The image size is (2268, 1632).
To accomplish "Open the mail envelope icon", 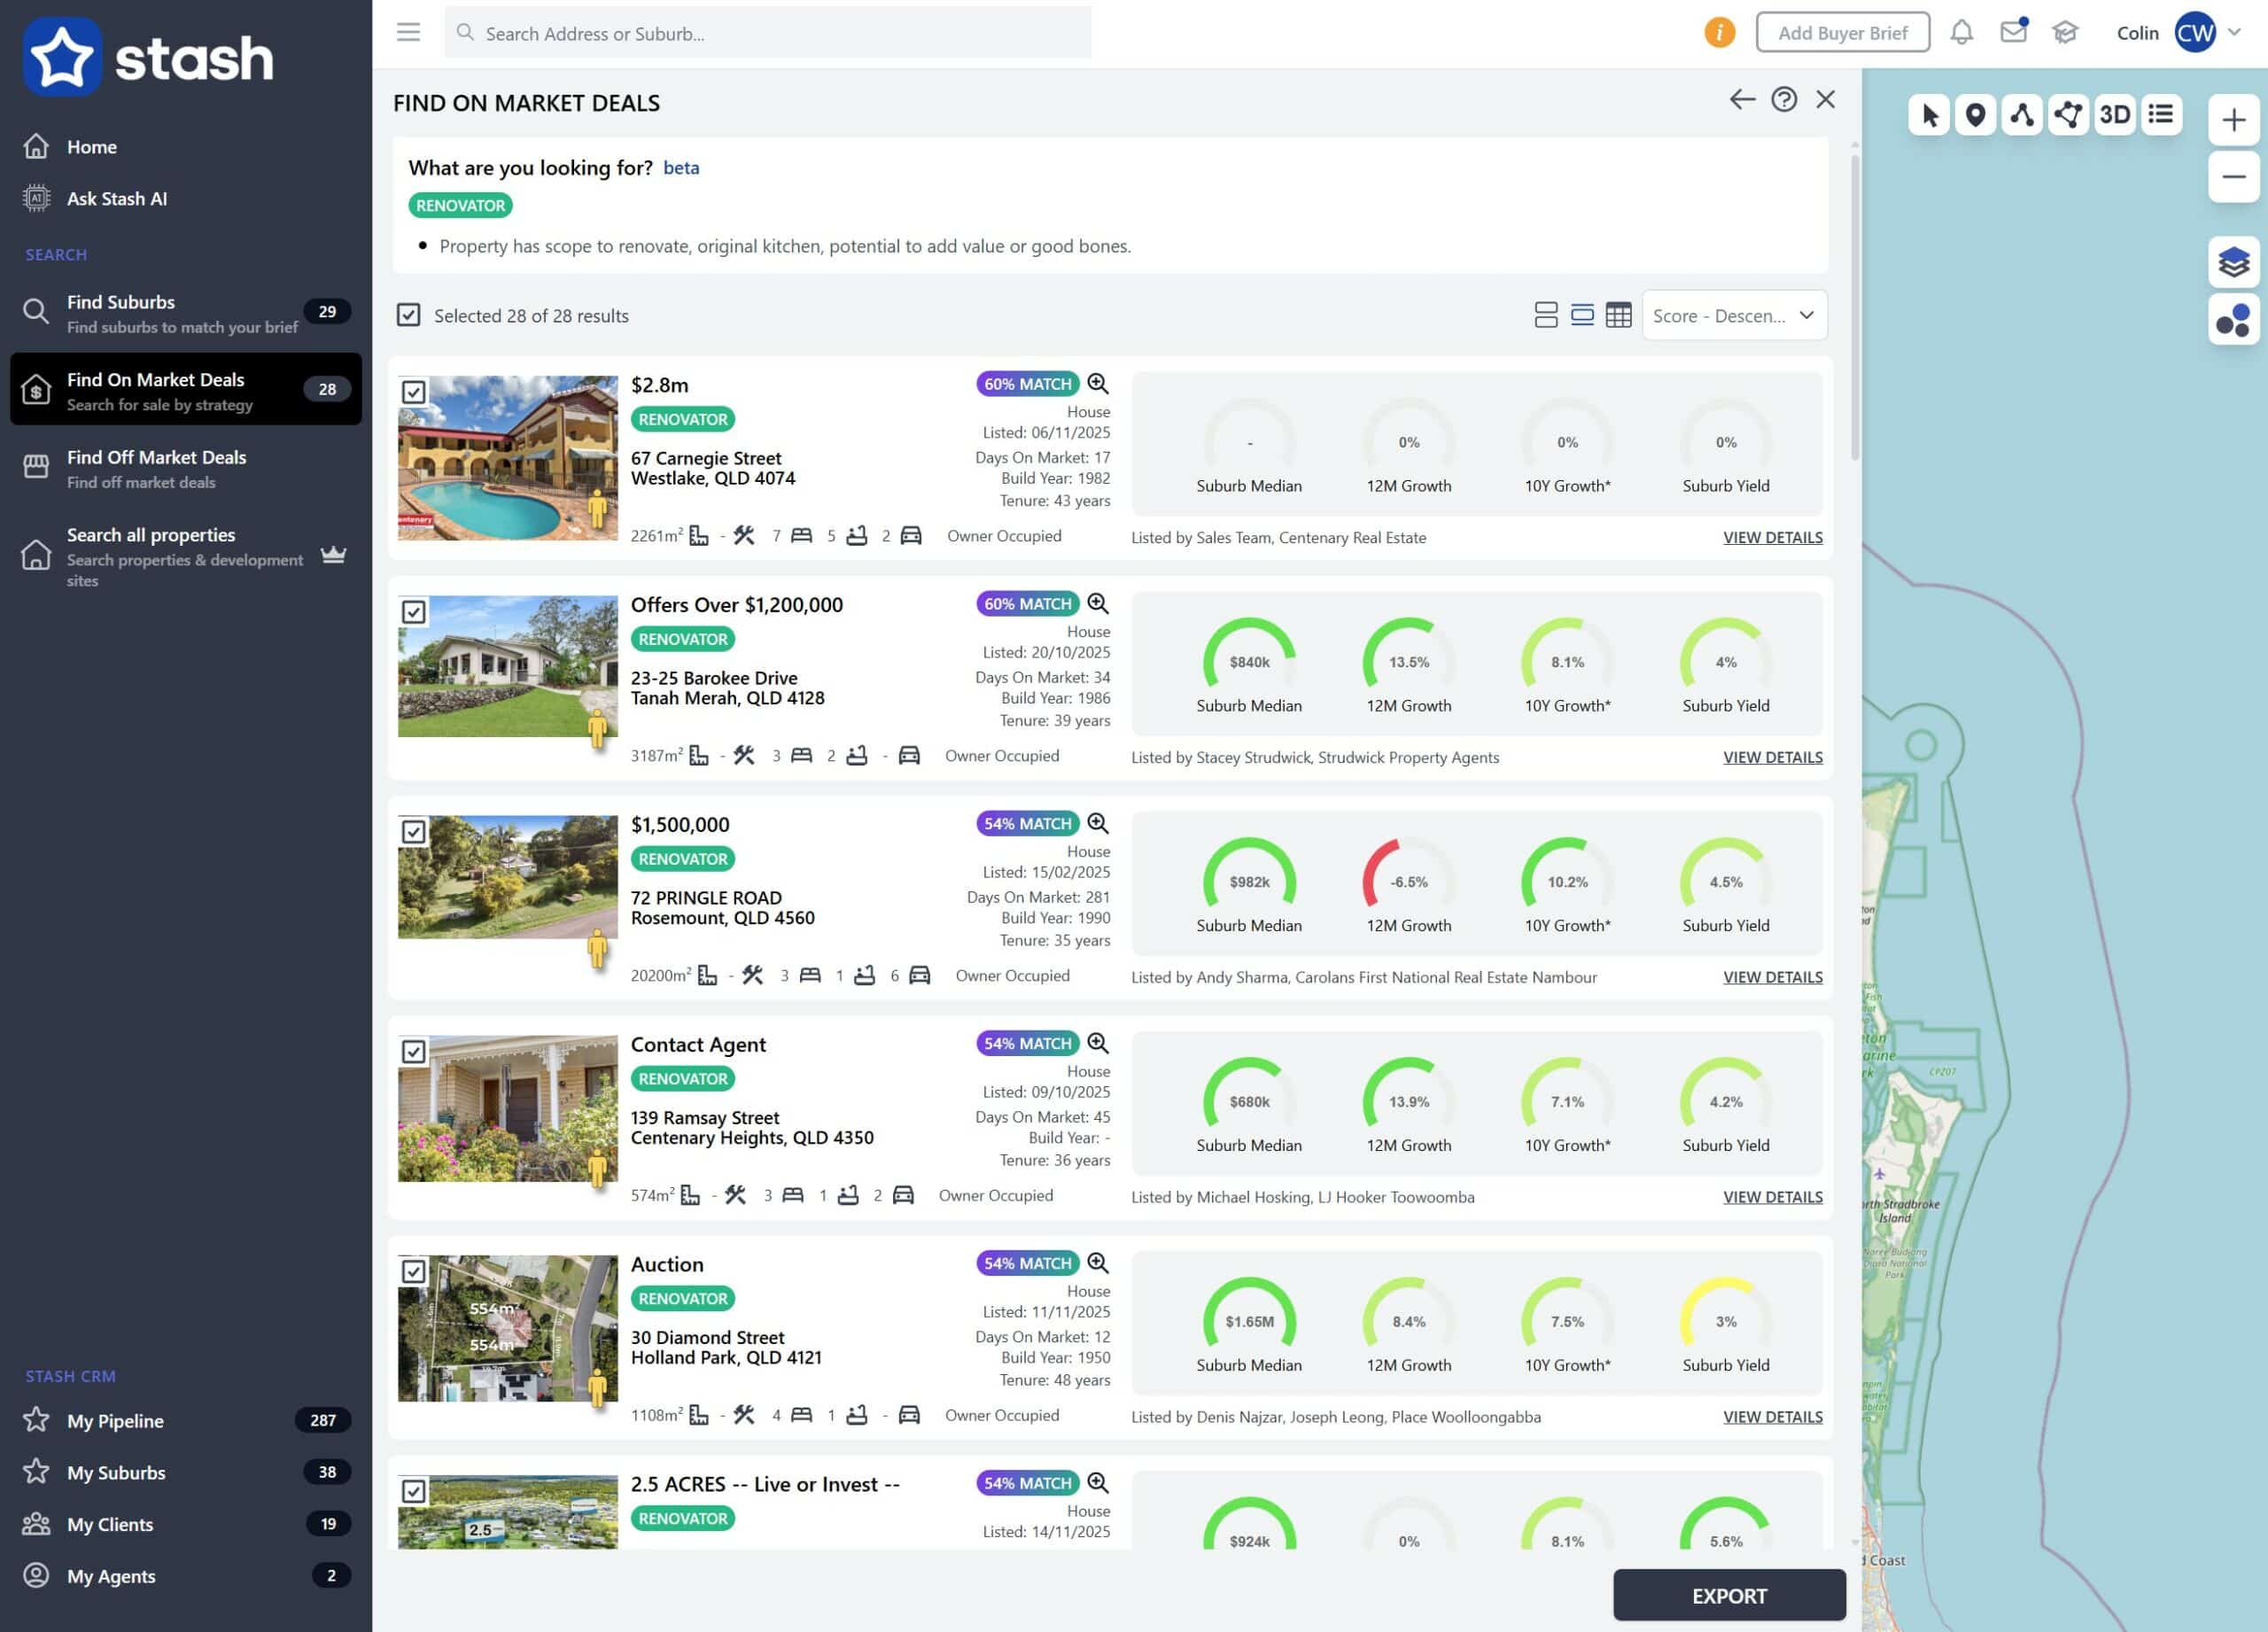I will (x=2012, y=33).
